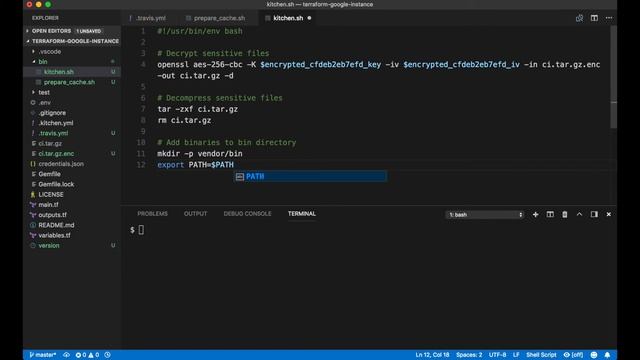Split the terminal panel
Image resolution: width=640 pixels, height=360 pixels.
point(550,214)
